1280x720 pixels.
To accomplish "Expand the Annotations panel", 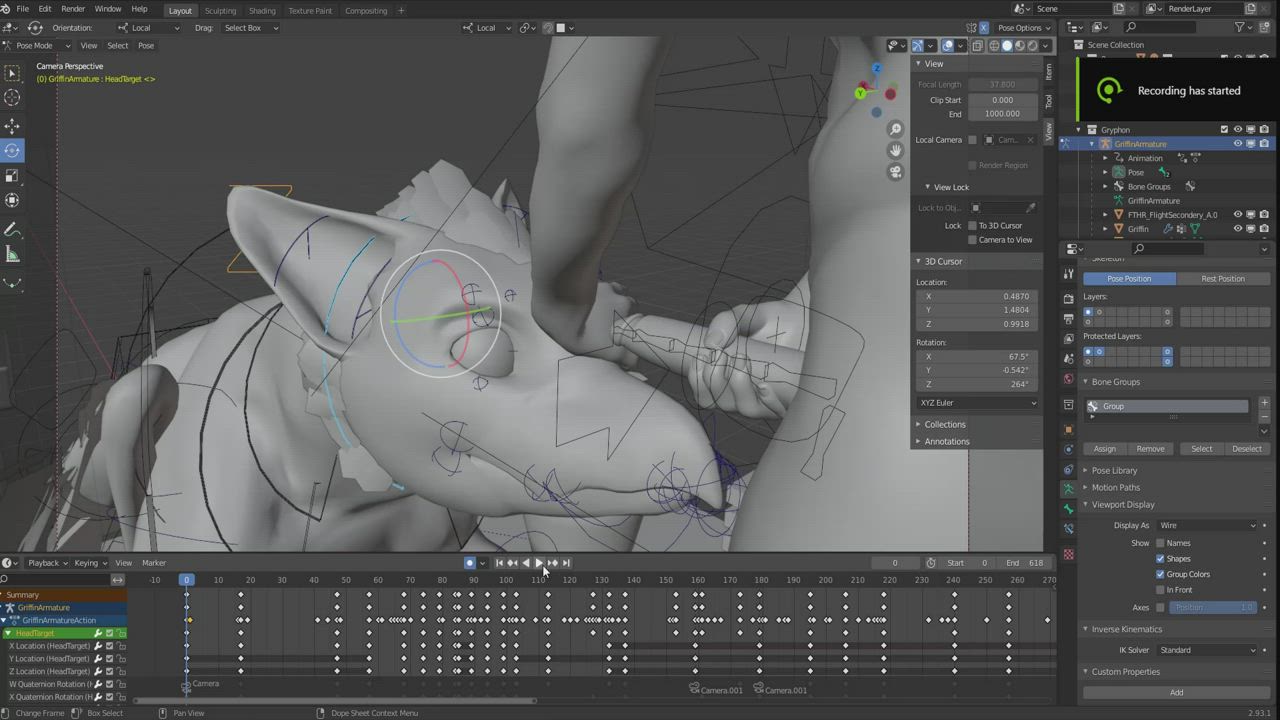I will [x=947, y=441].
